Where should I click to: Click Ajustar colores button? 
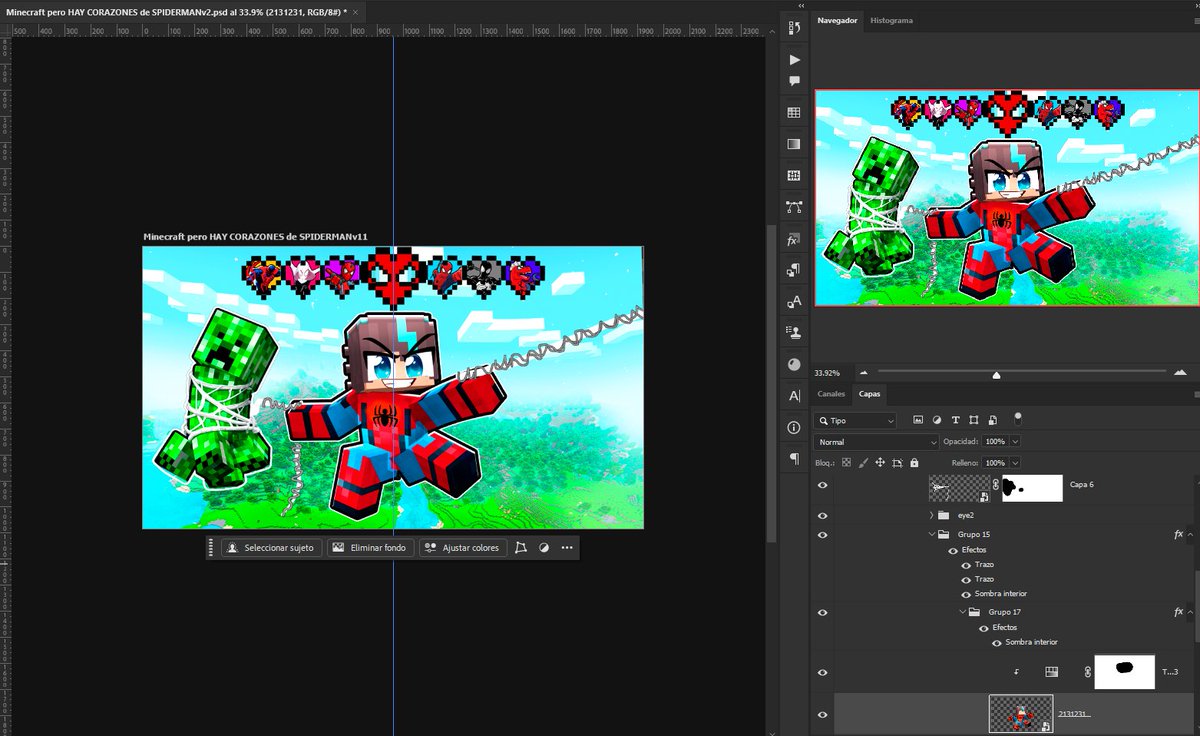[x=461, y=548]
